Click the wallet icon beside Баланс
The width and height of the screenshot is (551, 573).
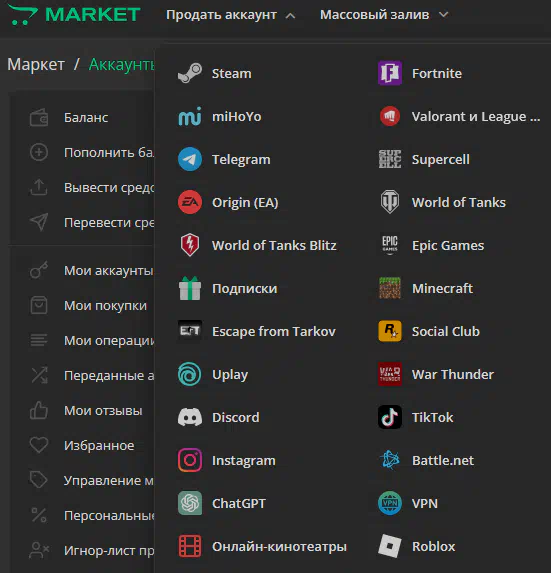39,118
